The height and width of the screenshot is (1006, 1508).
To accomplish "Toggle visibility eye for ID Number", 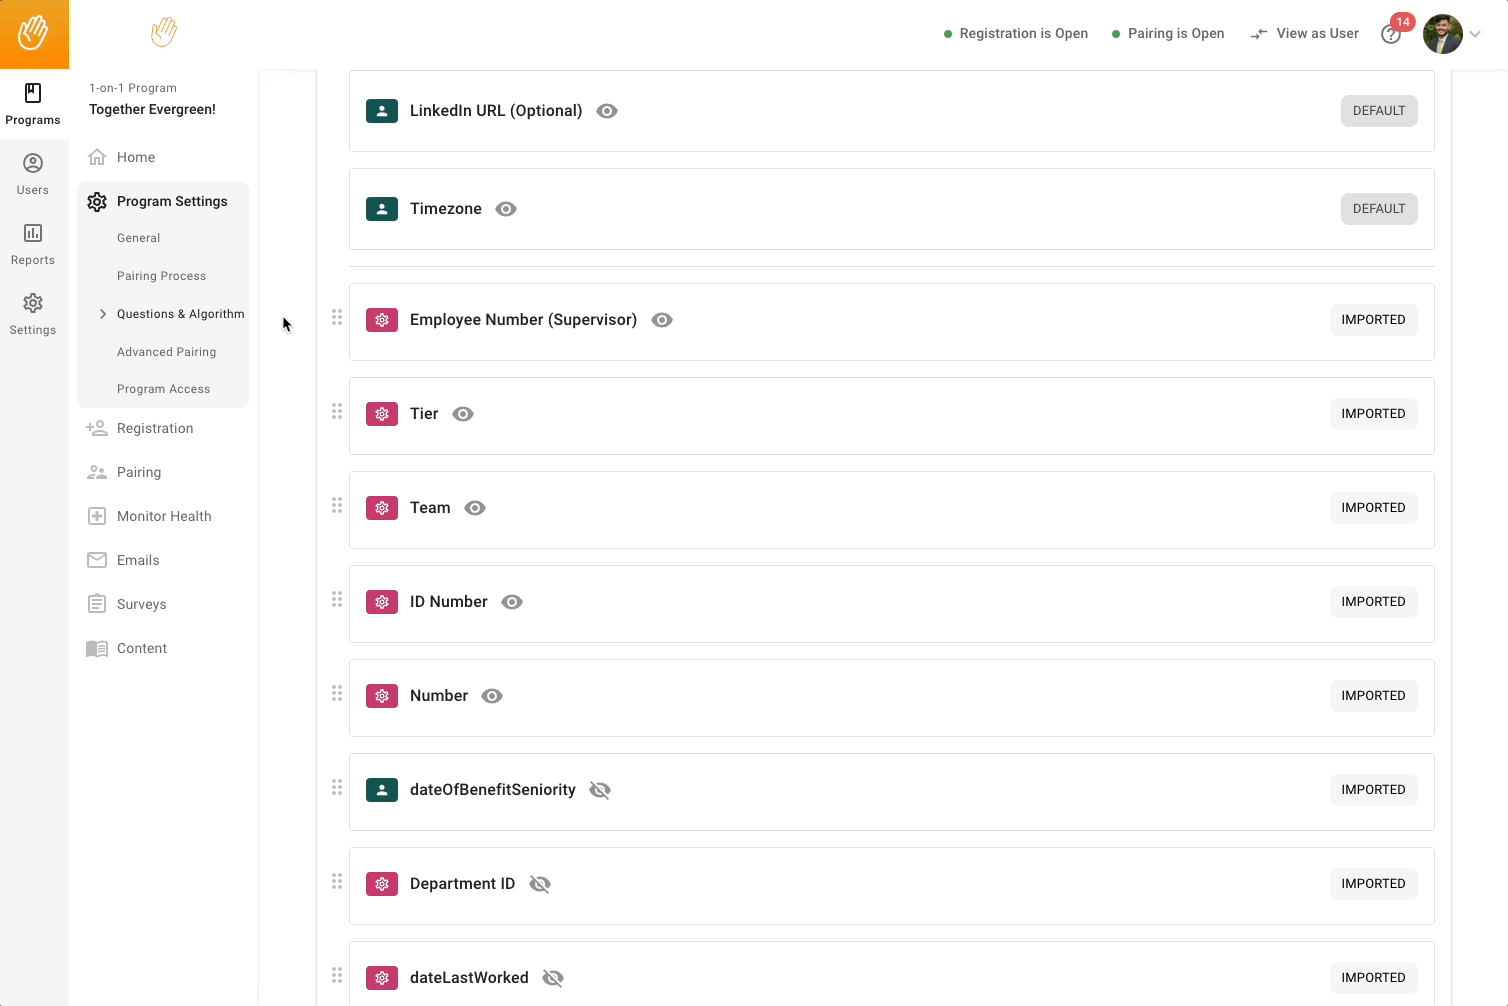I will (512, 602).
